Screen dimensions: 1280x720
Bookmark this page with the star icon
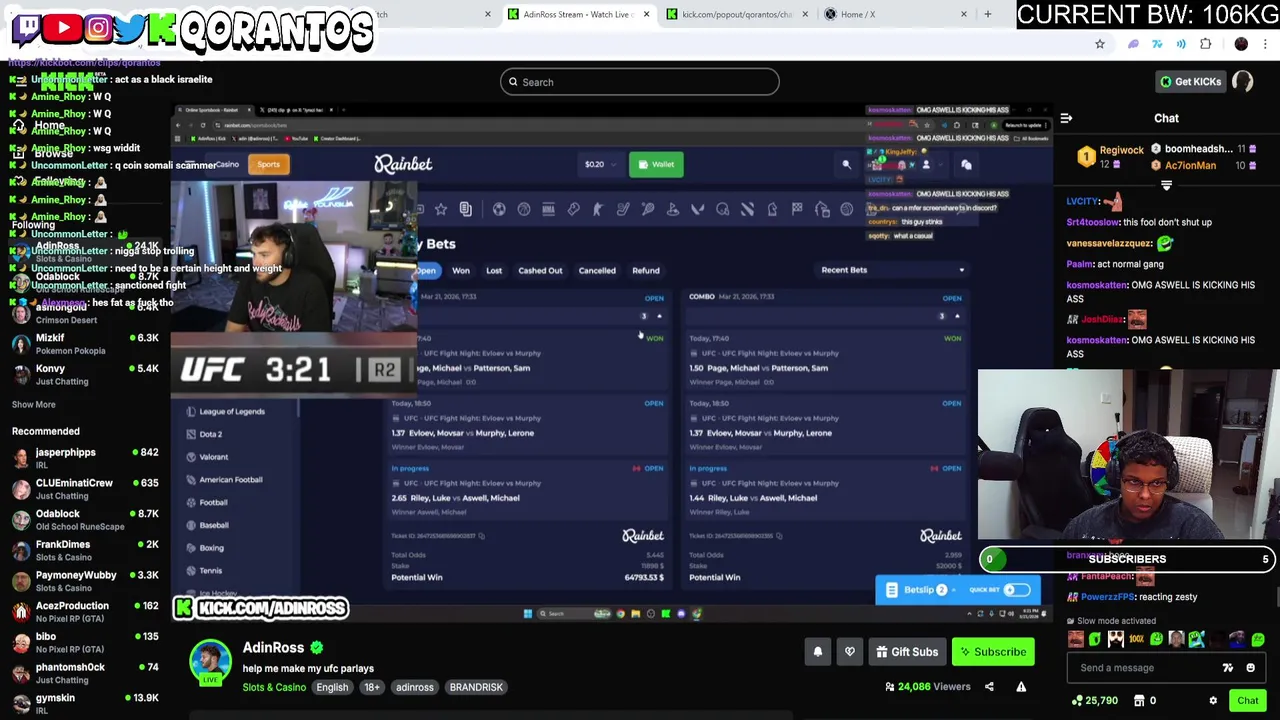pyautogui.click(x=1100, y=44)
